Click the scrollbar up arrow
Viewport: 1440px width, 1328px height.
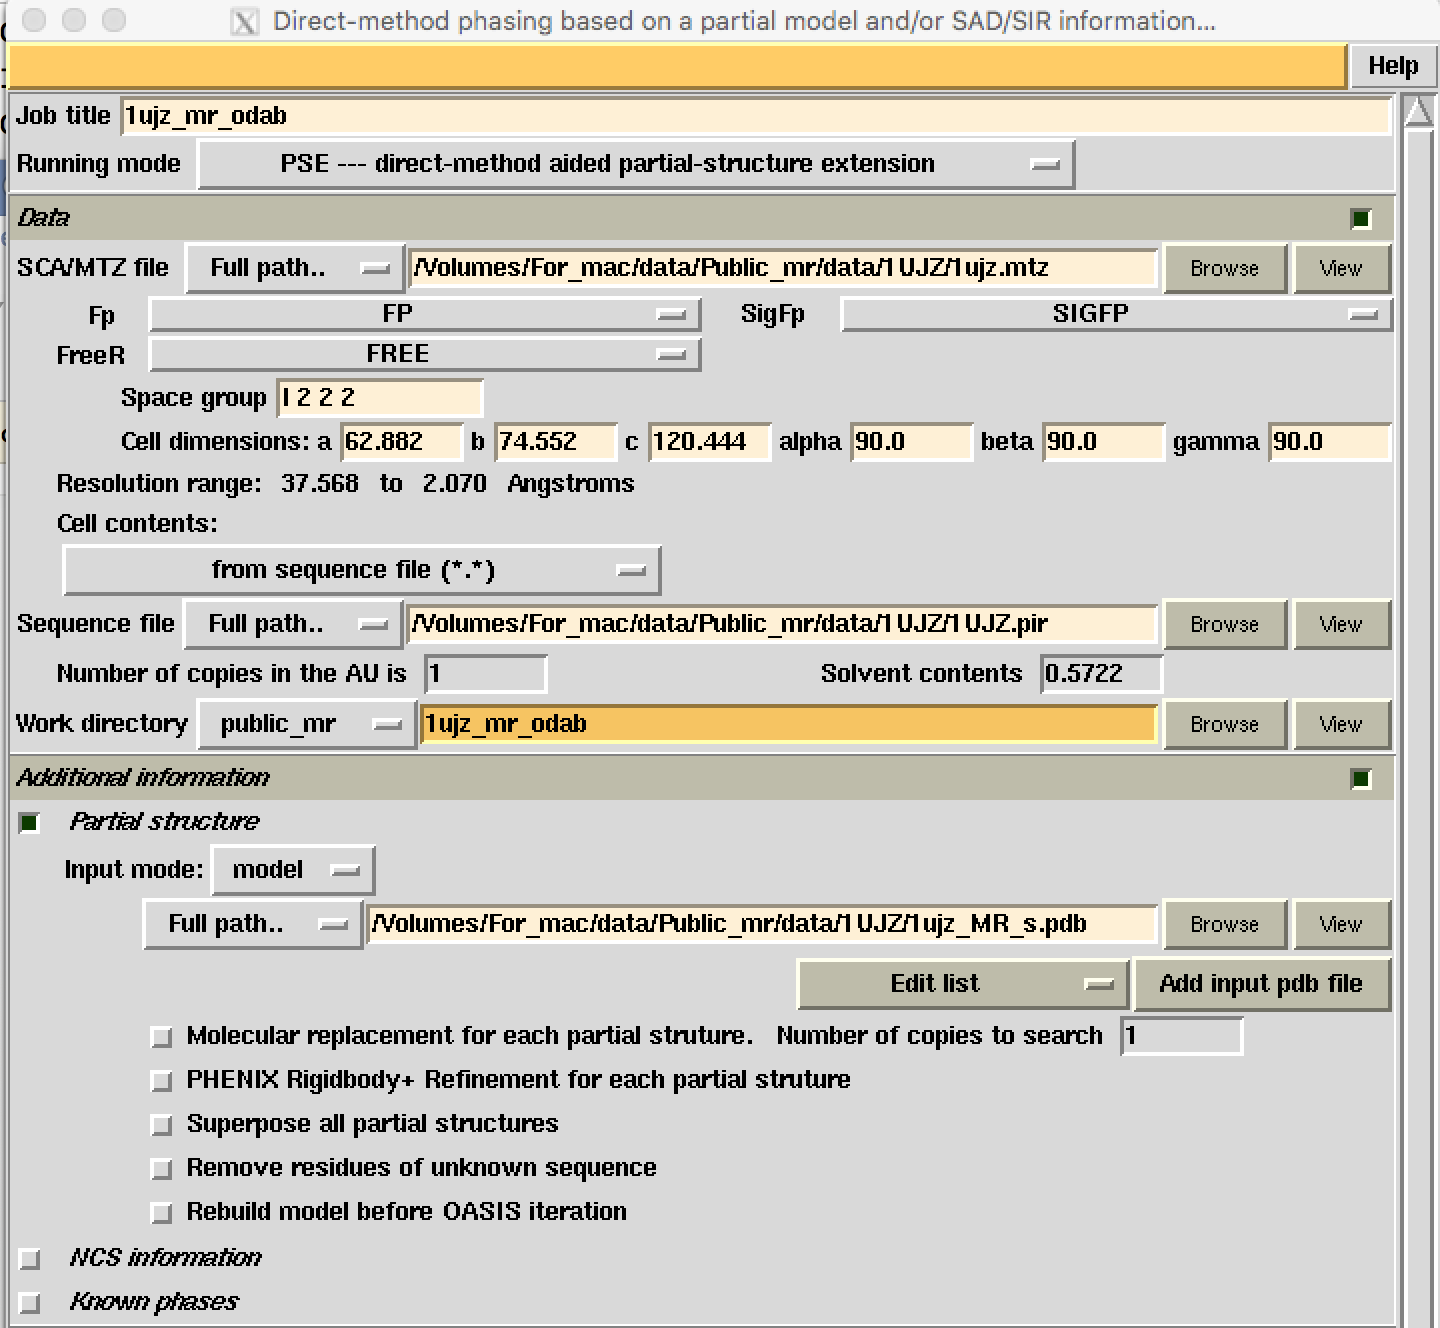tap(1418, 112)
